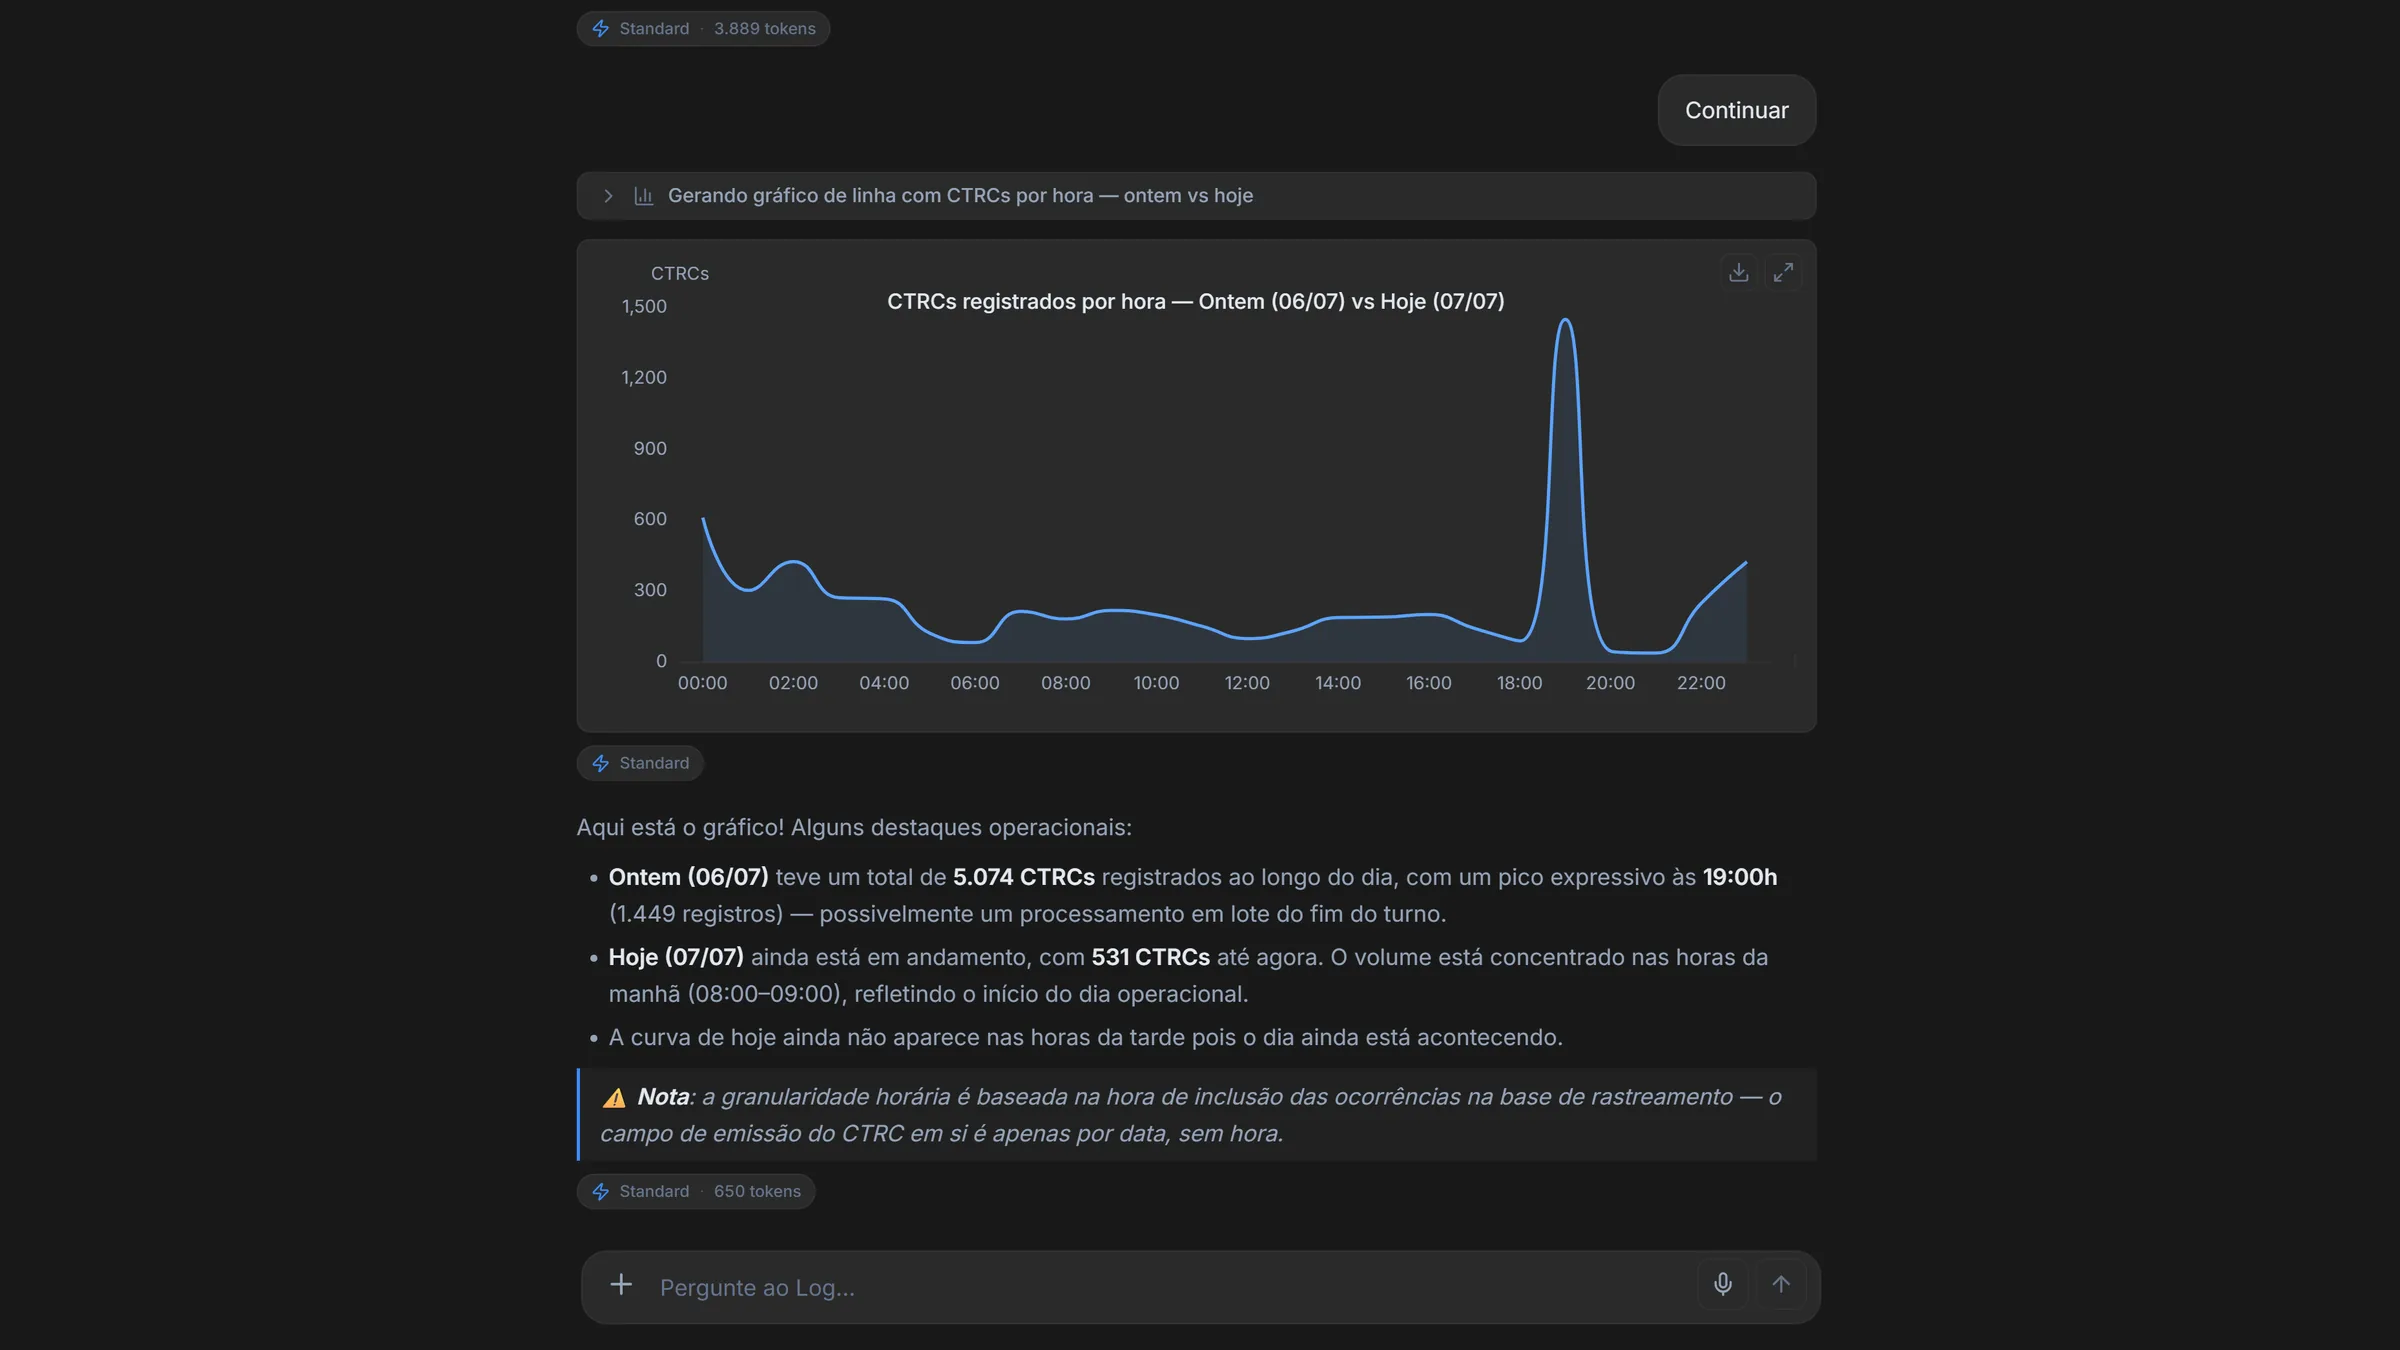
Task: Click the '04:00' x-axis label
Action: tap(884, 683)
